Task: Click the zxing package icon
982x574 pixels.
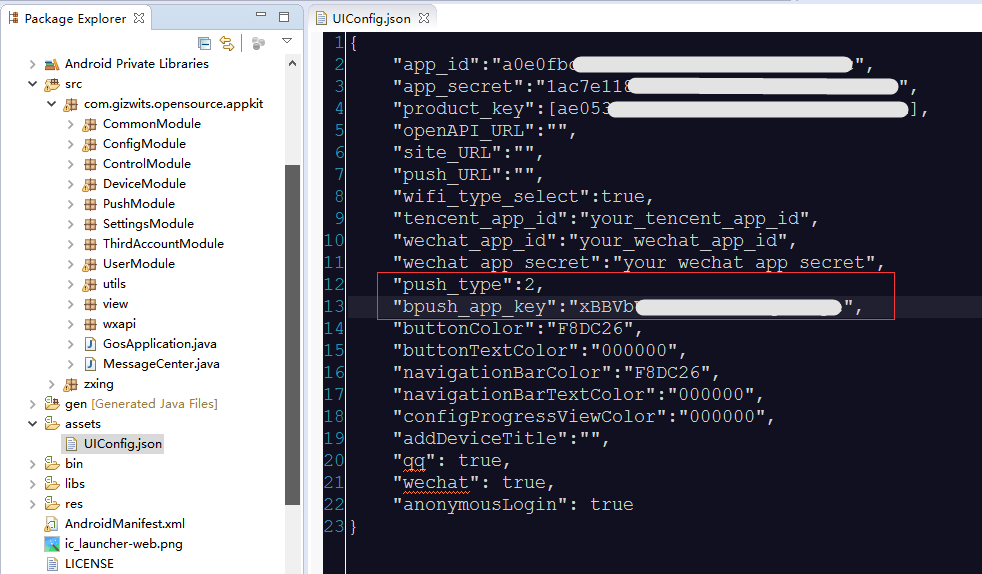Action: point(71,384)
